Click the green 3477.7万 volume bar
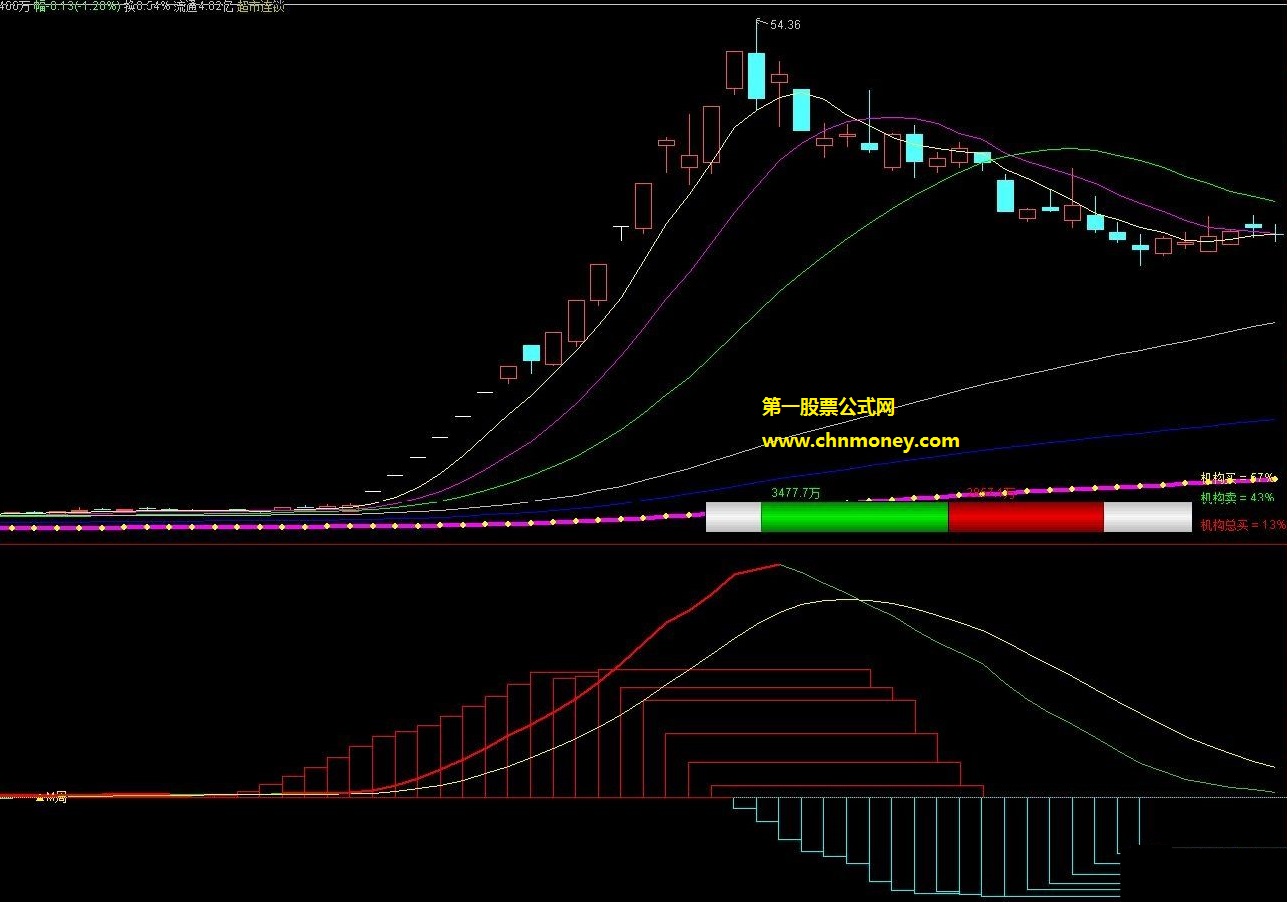1287x902 pixels. click(854, 516)
